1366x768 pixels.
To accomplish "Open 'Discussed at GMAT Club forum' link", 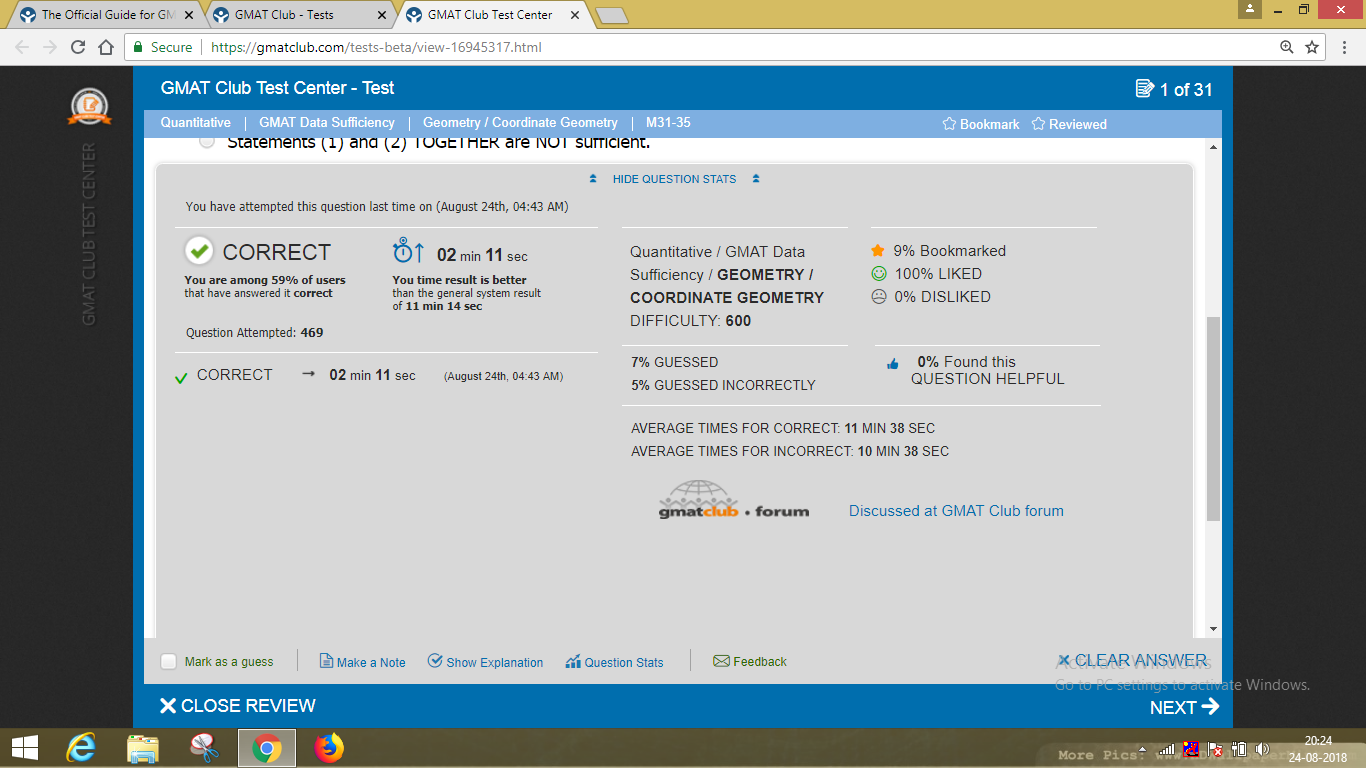I will tap(956, 510).
